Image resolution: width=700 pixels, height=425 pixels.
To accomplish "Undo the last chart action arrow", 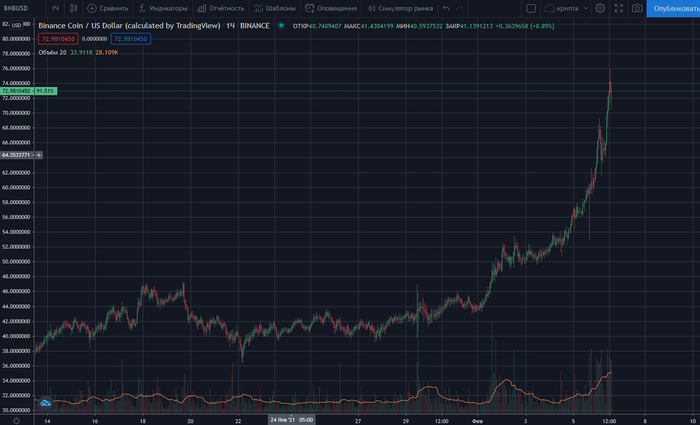I will [x=446, y=8].
